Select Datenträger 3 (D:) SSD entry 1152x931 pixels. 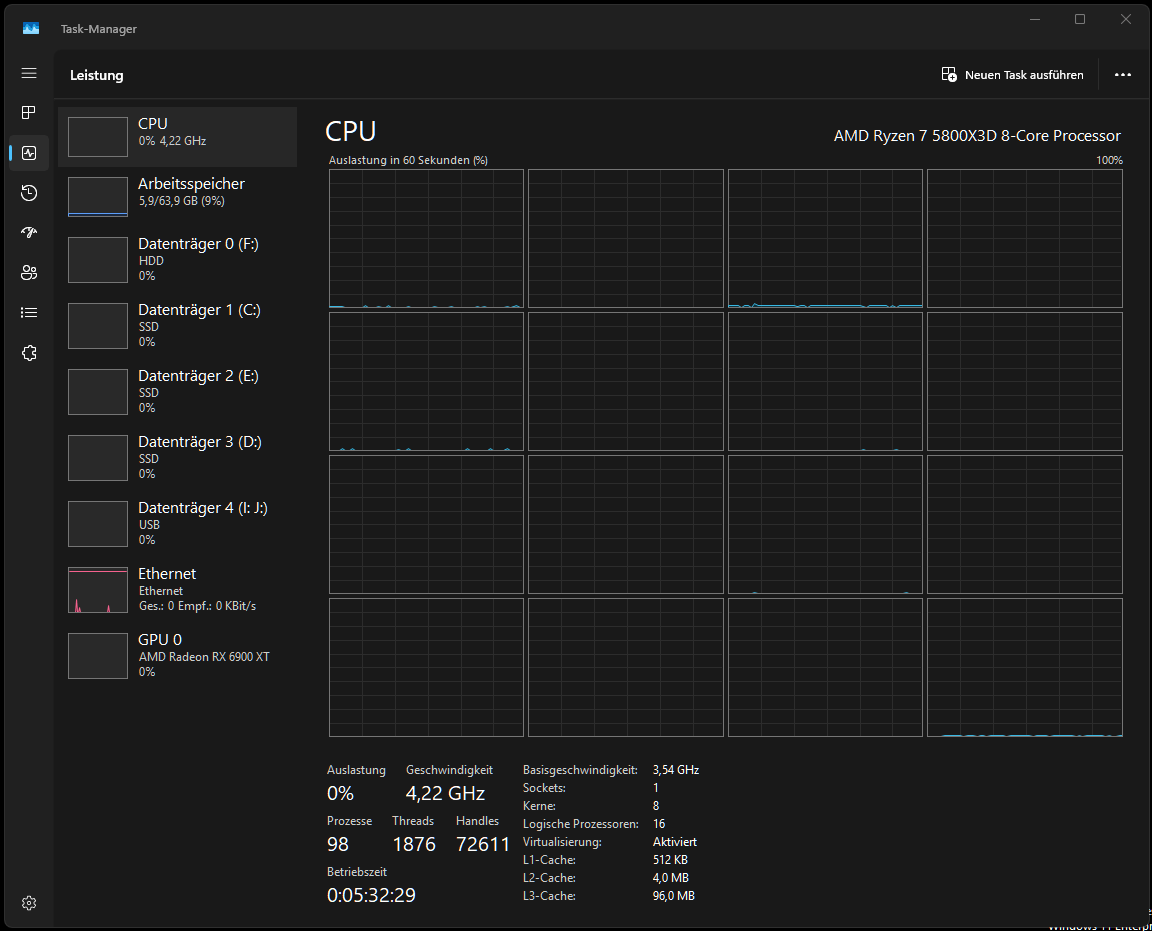177,458
